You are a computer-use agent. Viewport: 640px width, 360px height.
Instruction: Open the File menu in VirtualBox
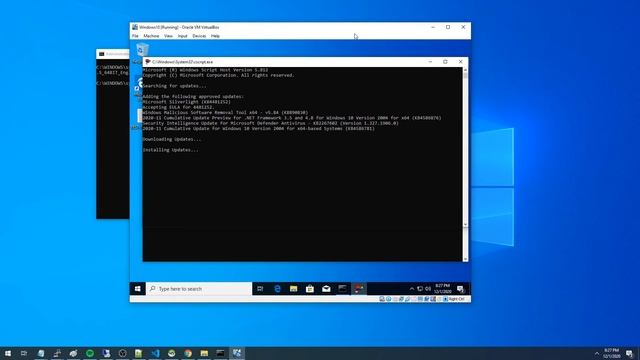click(x=135, y=36)
